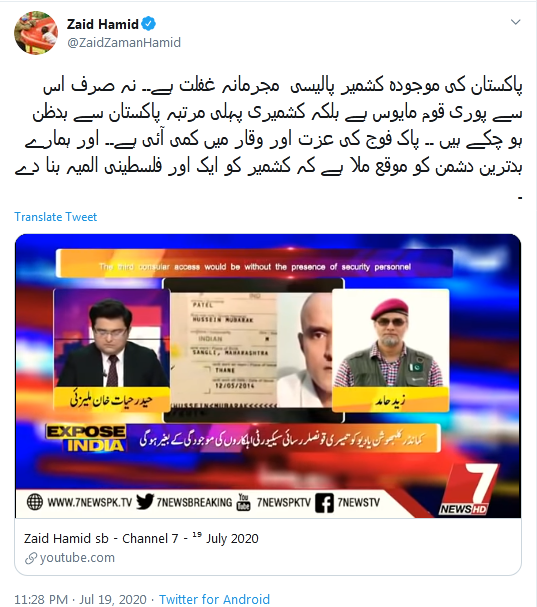Open the tweet options chevron menu
Image resolution: width=537 pixels, height=607 pixels.
click(515, 22)
